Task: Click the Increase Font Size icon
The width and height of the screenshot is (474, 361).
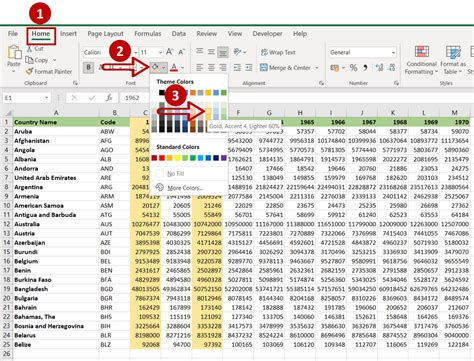Action: 170,52
